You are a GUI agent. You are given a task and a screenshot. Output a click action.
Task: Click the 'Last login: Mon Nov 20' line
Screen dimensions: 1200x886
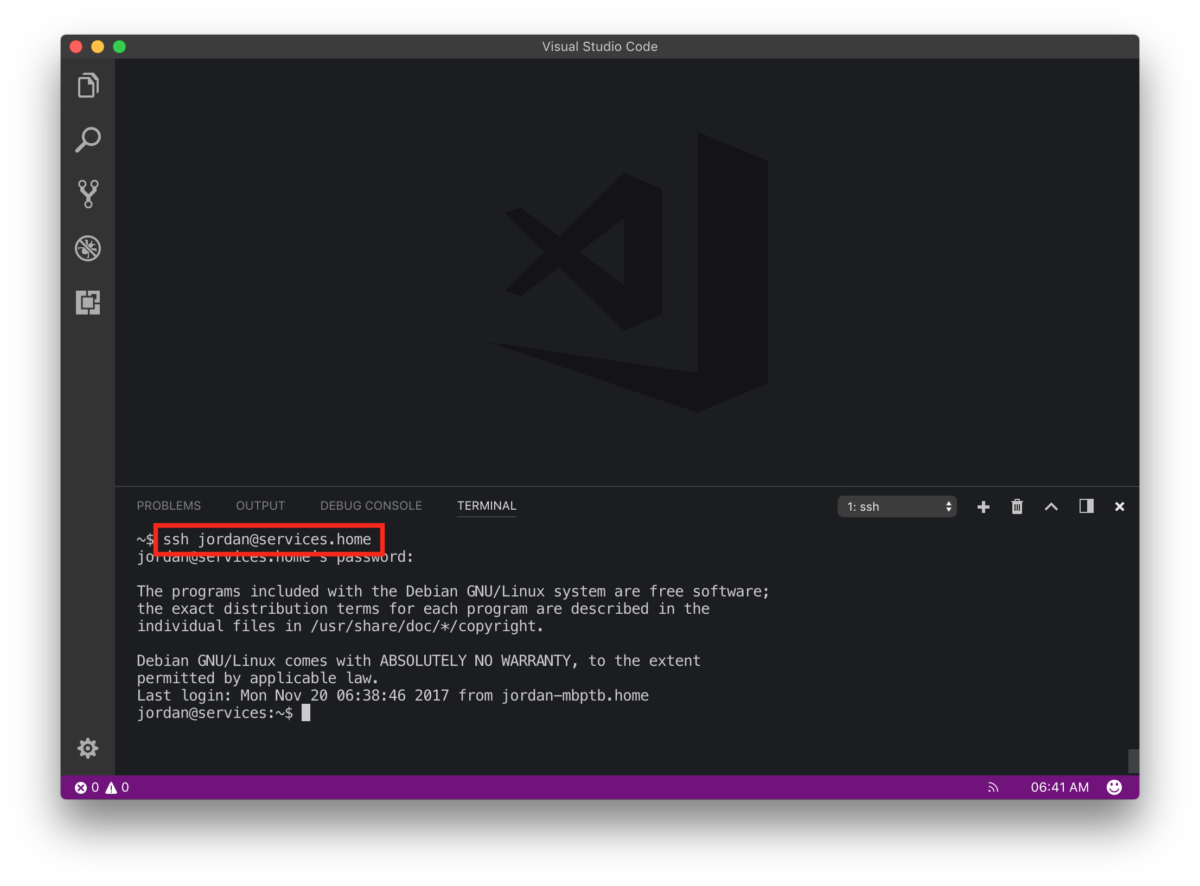pos(393,695)
